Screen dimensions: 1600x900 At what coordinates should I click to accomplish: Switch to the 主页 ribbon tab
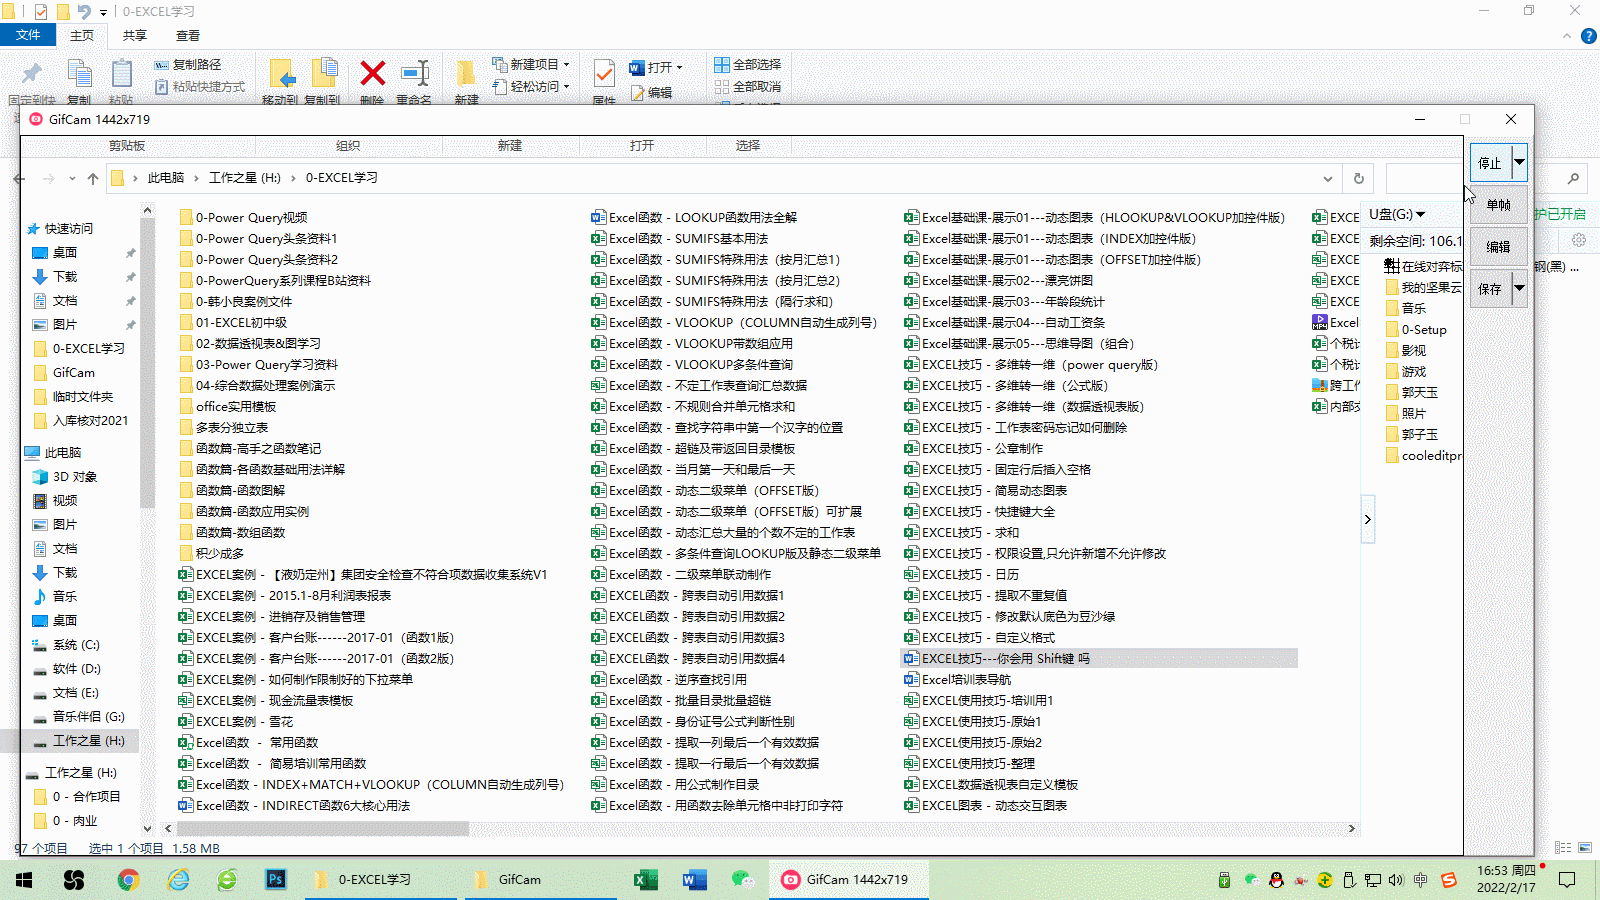(x=82, y=36)
